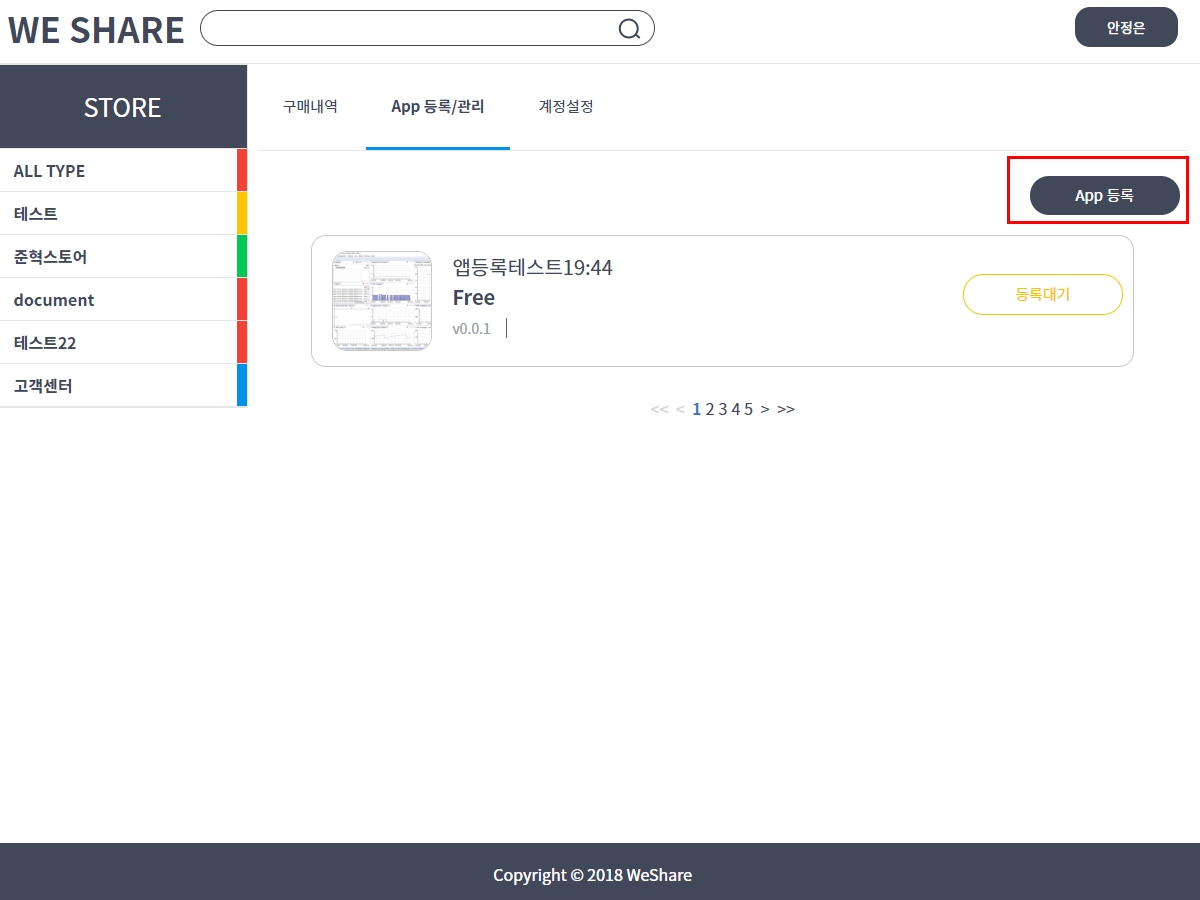
Task: Click the 등록대기 status button
Action: (x=1042, y=295)
